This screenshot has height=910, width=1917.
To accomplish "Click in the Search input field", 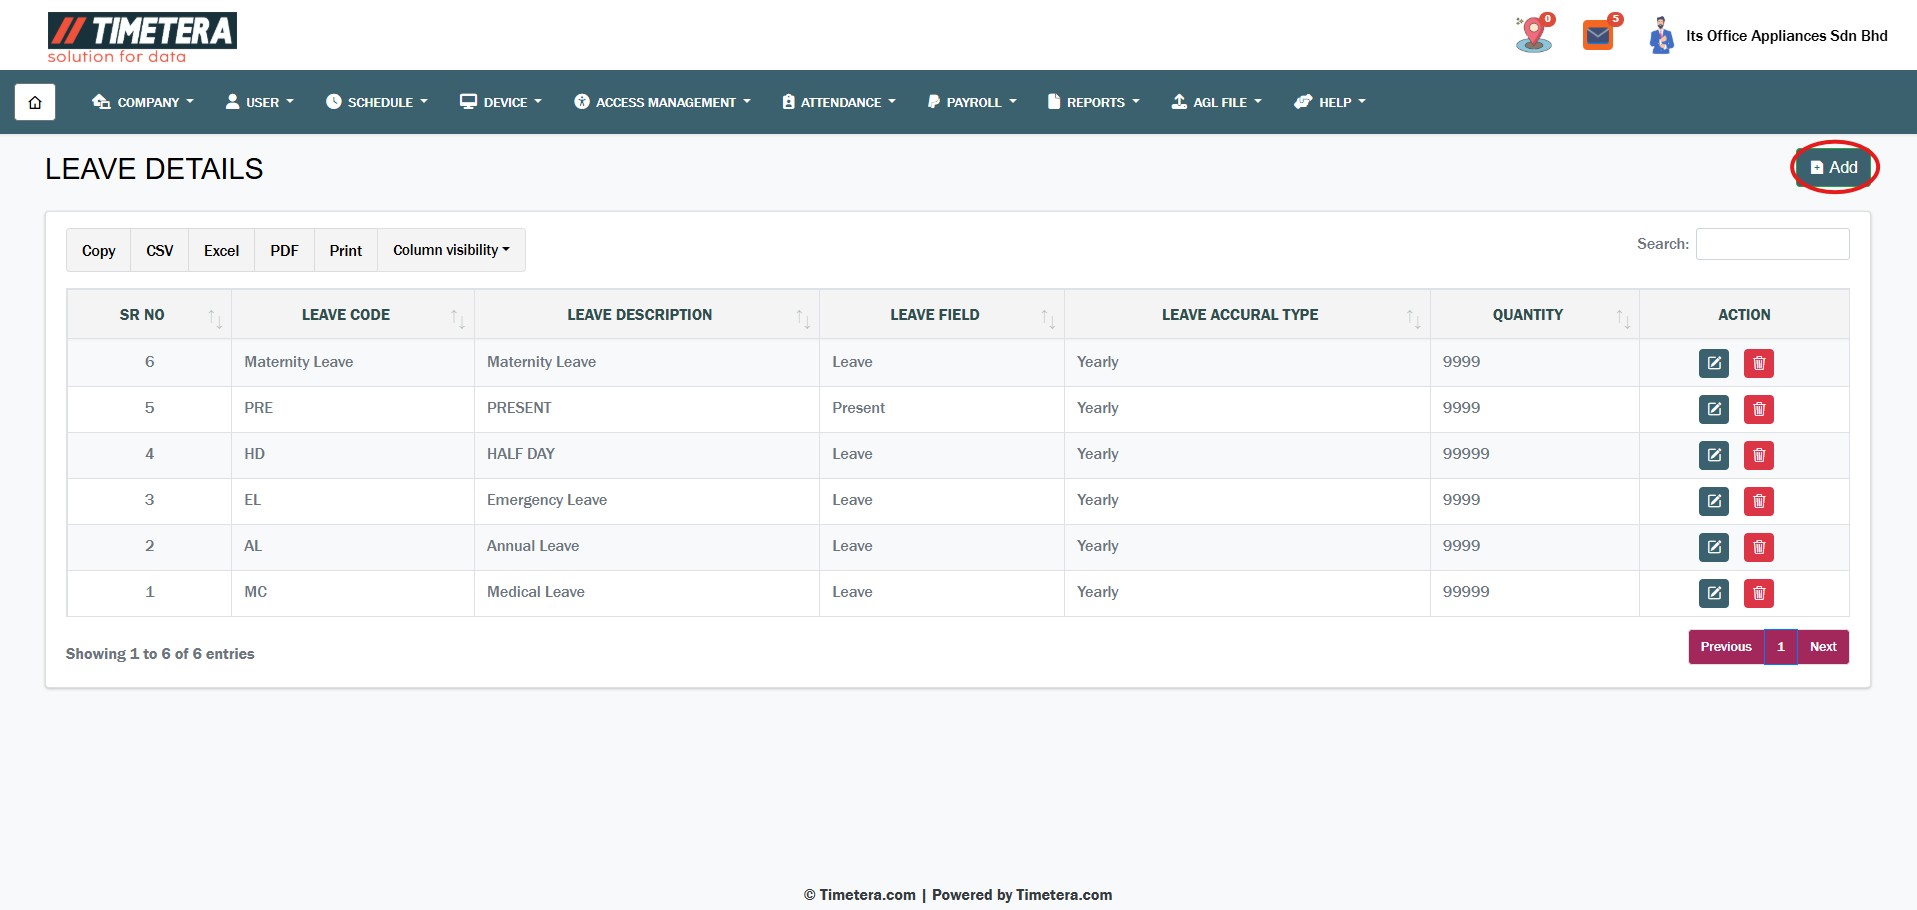I will pyautogui.click(x=1772, y=244).
